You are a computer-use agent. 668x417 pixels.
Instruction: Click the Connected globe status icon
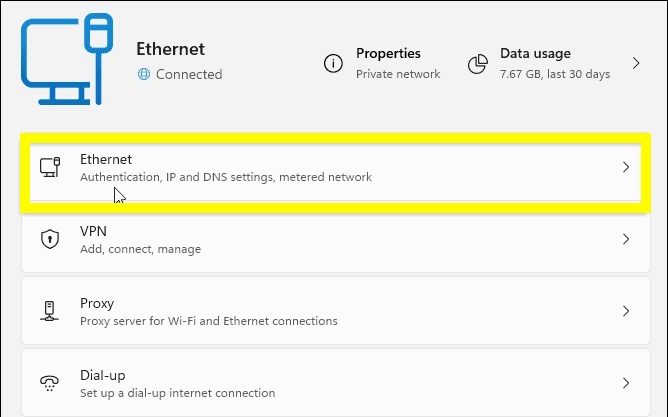tap(143, 74)
